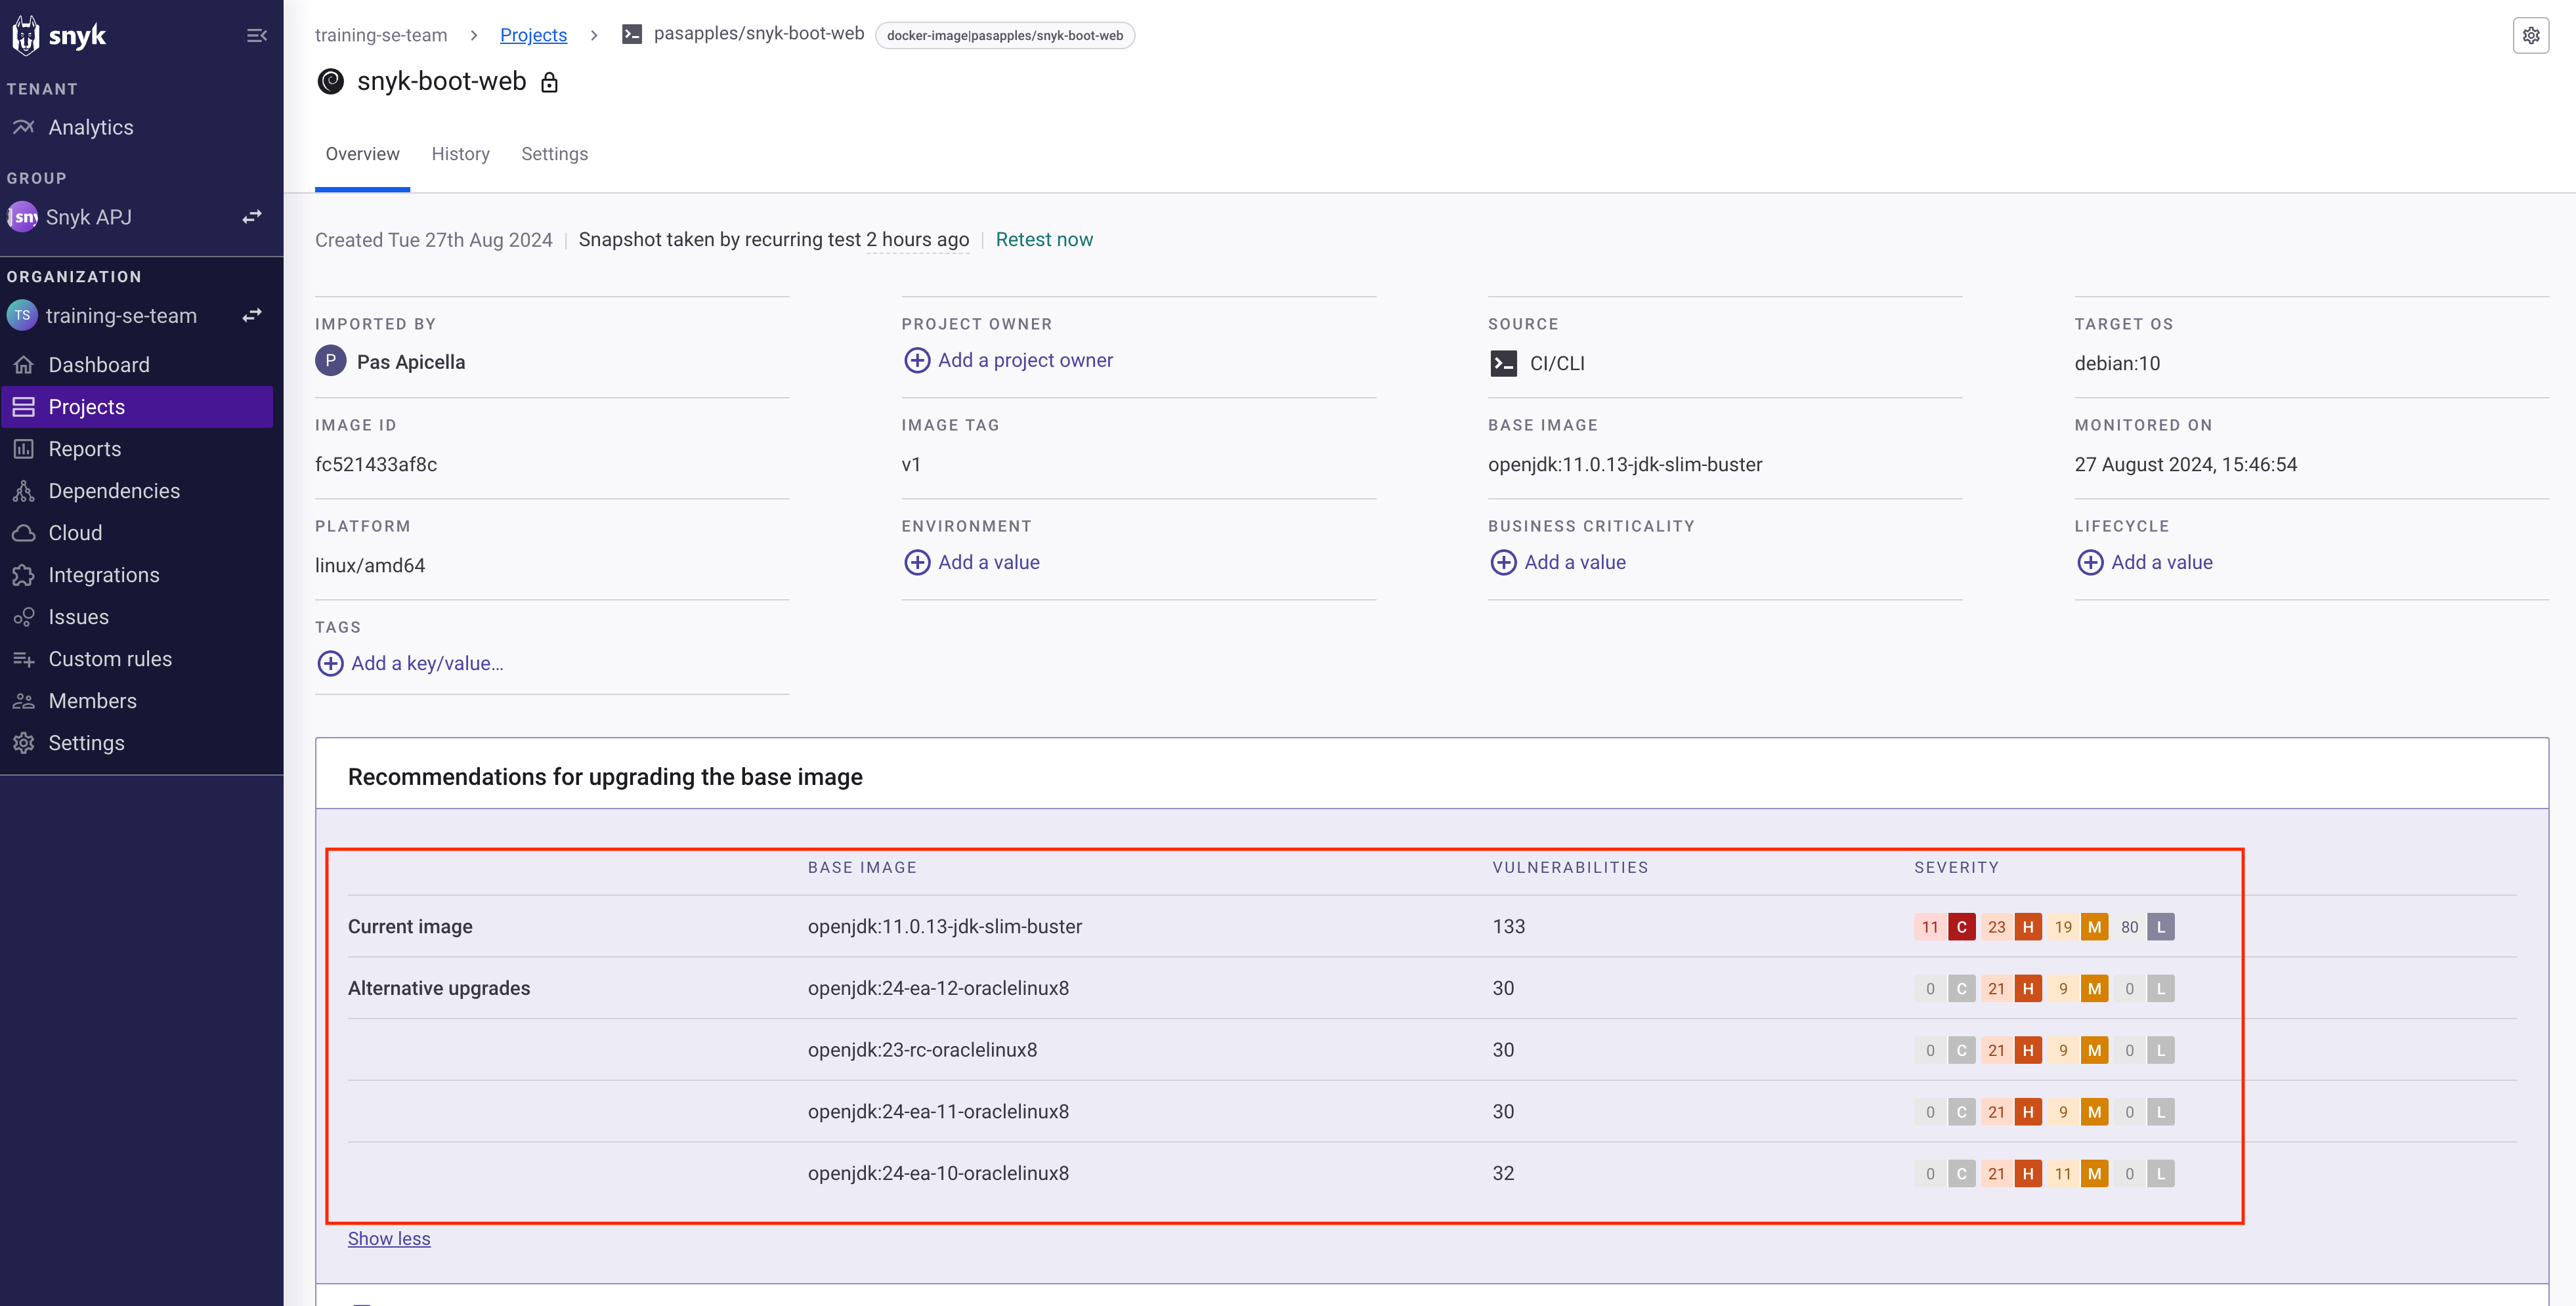Screen dimensions: 2576x1306
Task: Open the Custom rules page
Action: point(110,659)
